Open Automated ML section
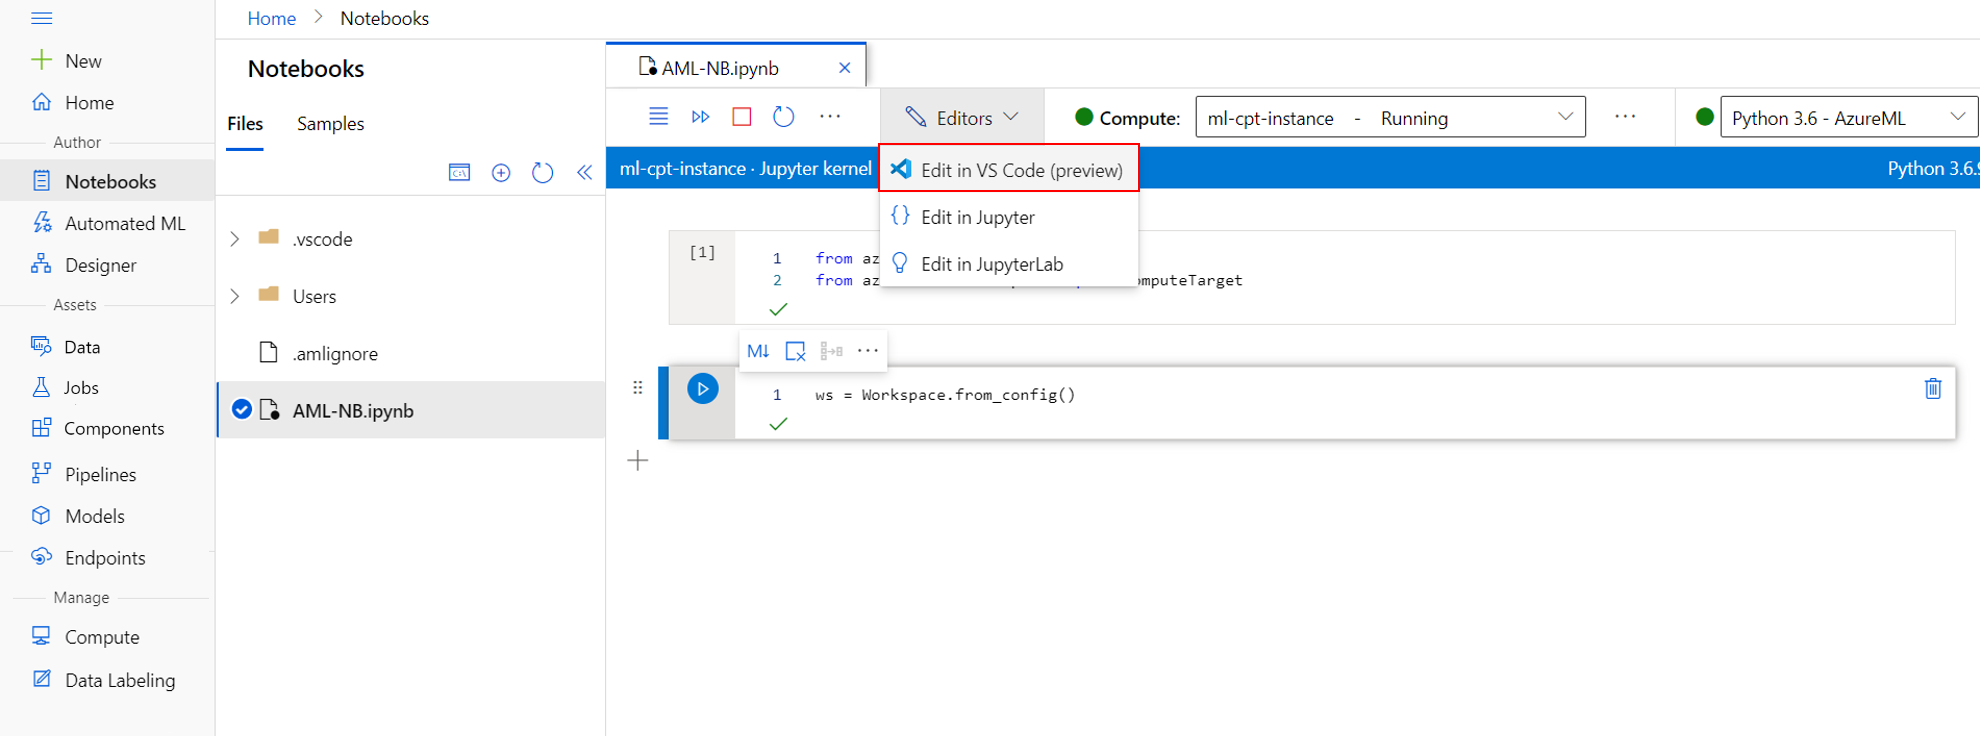Viewport: 1980px width, 736px height. 108,223
